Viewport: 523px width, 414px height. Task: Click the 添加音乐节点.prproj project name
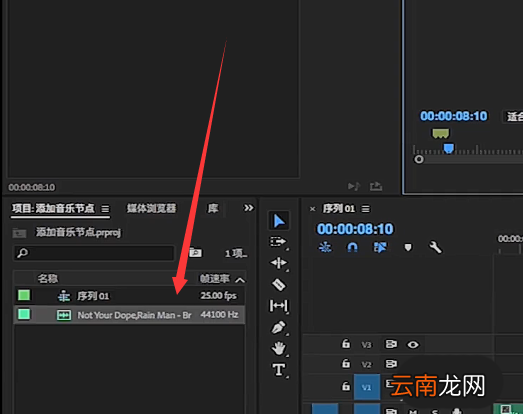click(78, 232)
